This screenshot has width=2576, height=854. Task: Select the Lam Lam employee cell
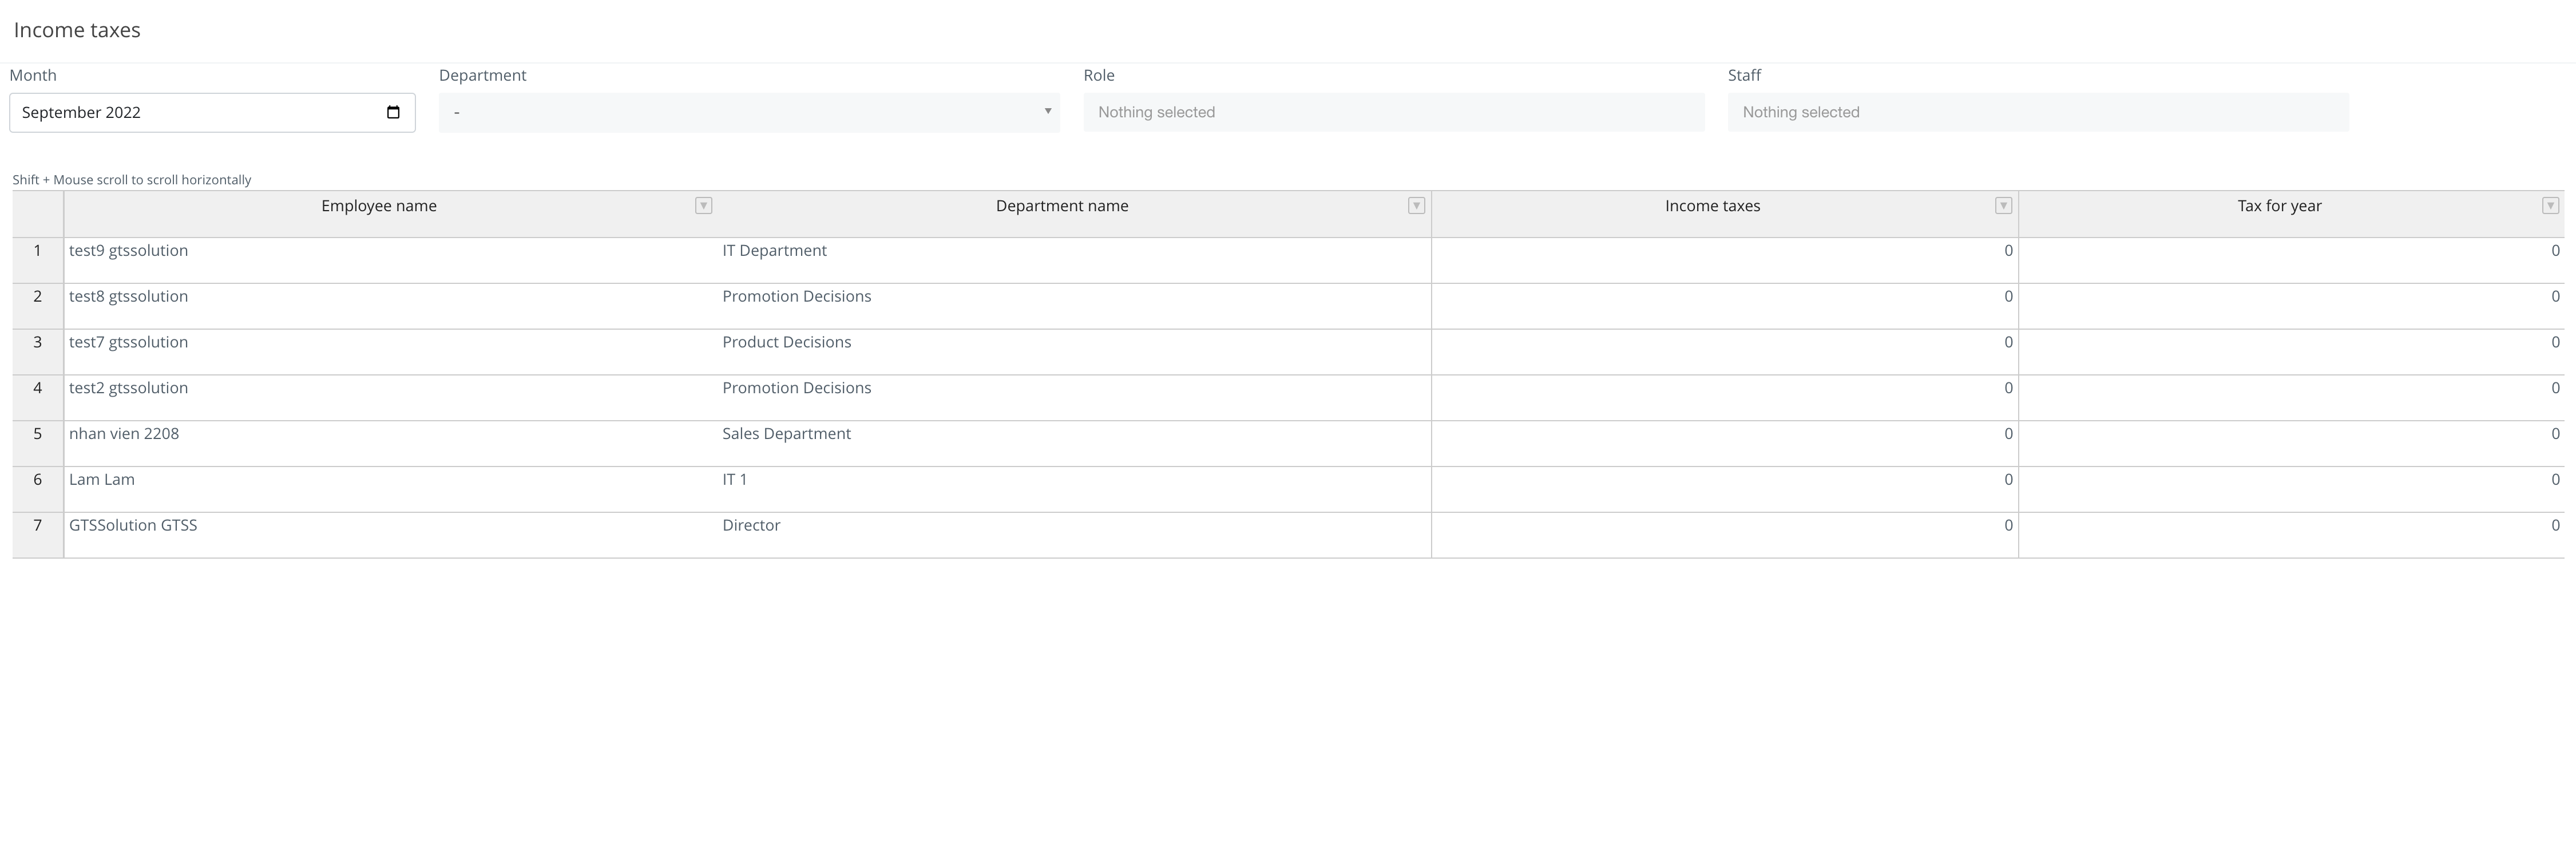tap(102, 480)
